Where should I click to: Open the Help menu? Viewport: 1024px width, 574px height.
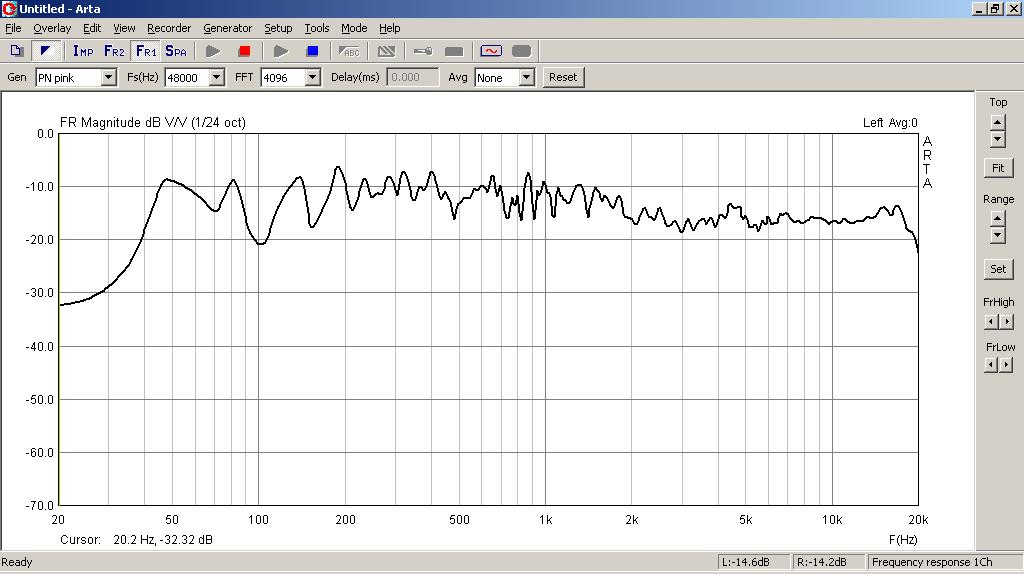[x=390, y=28]
